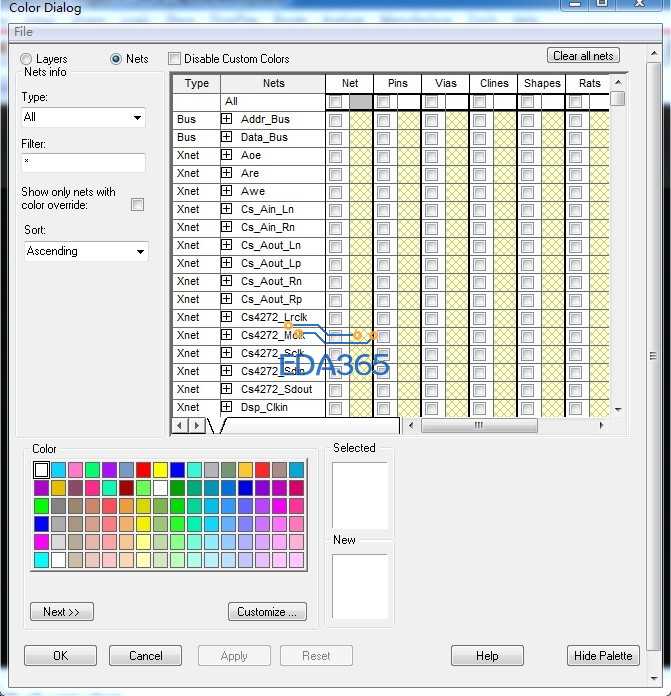Select the Cs_Ain_Ln net name
671x696 pixels.
point(267,209)
